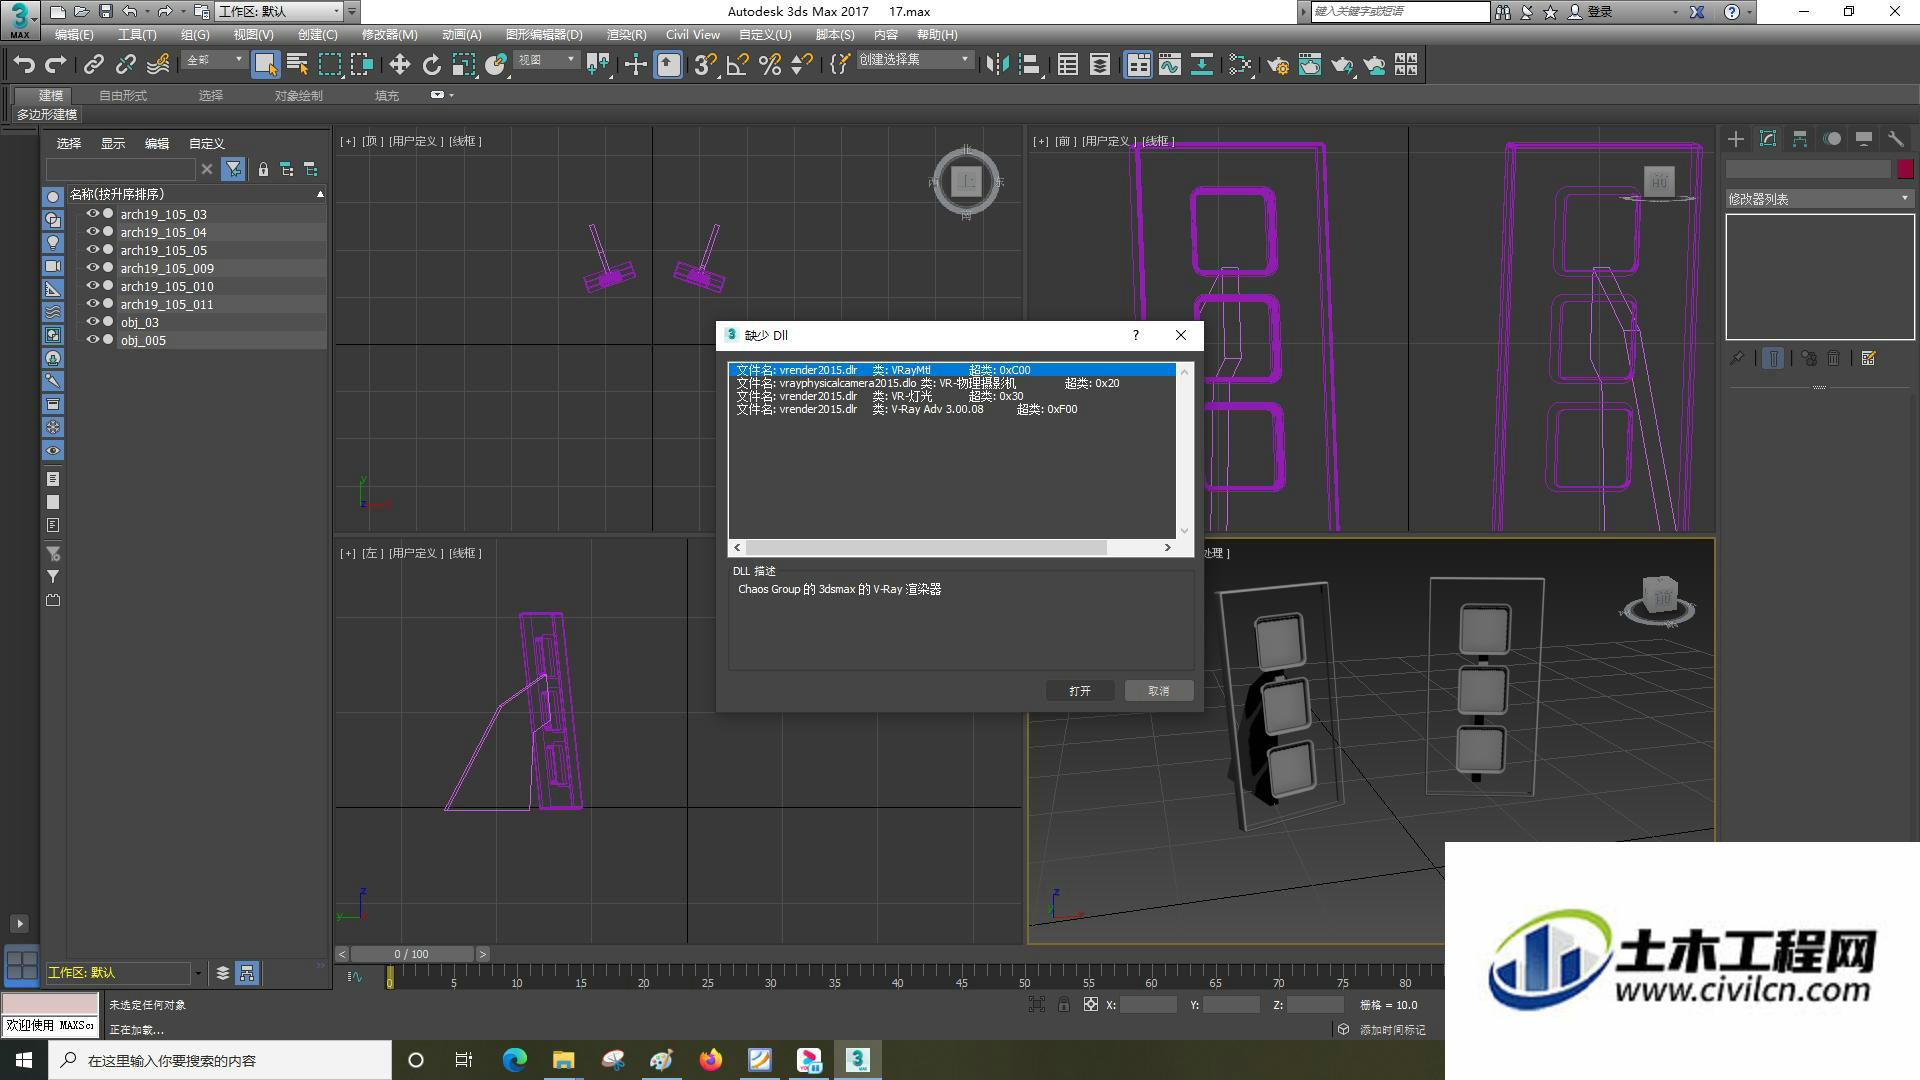
Task: Open the Motion panel tab
Action: click(x=1832, y=139)
